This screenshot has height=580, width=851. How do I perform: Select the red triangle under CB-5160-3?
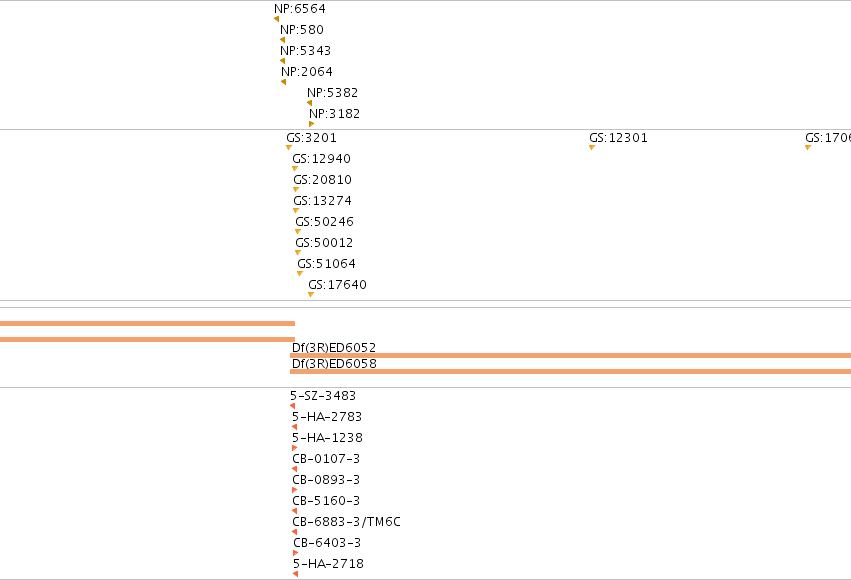pyautogui.click(x=295, y=511)
